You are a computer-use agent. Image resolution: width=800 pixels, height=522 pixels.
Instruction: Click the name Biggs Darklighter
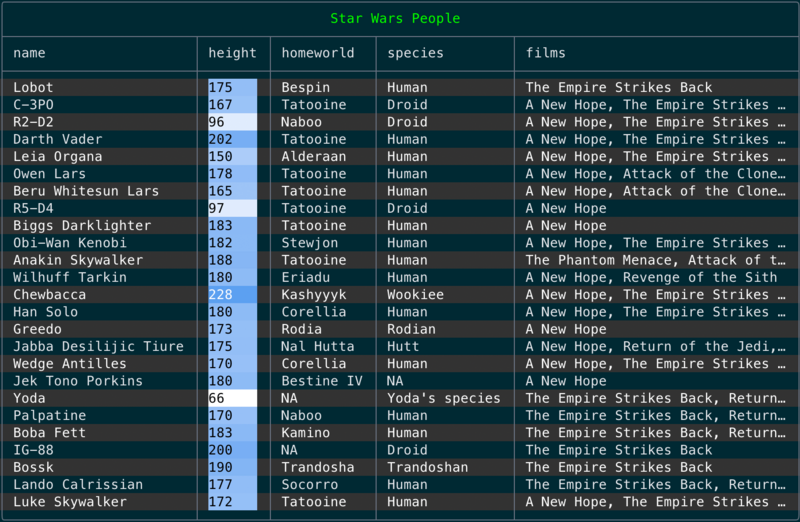coord(82,226)
